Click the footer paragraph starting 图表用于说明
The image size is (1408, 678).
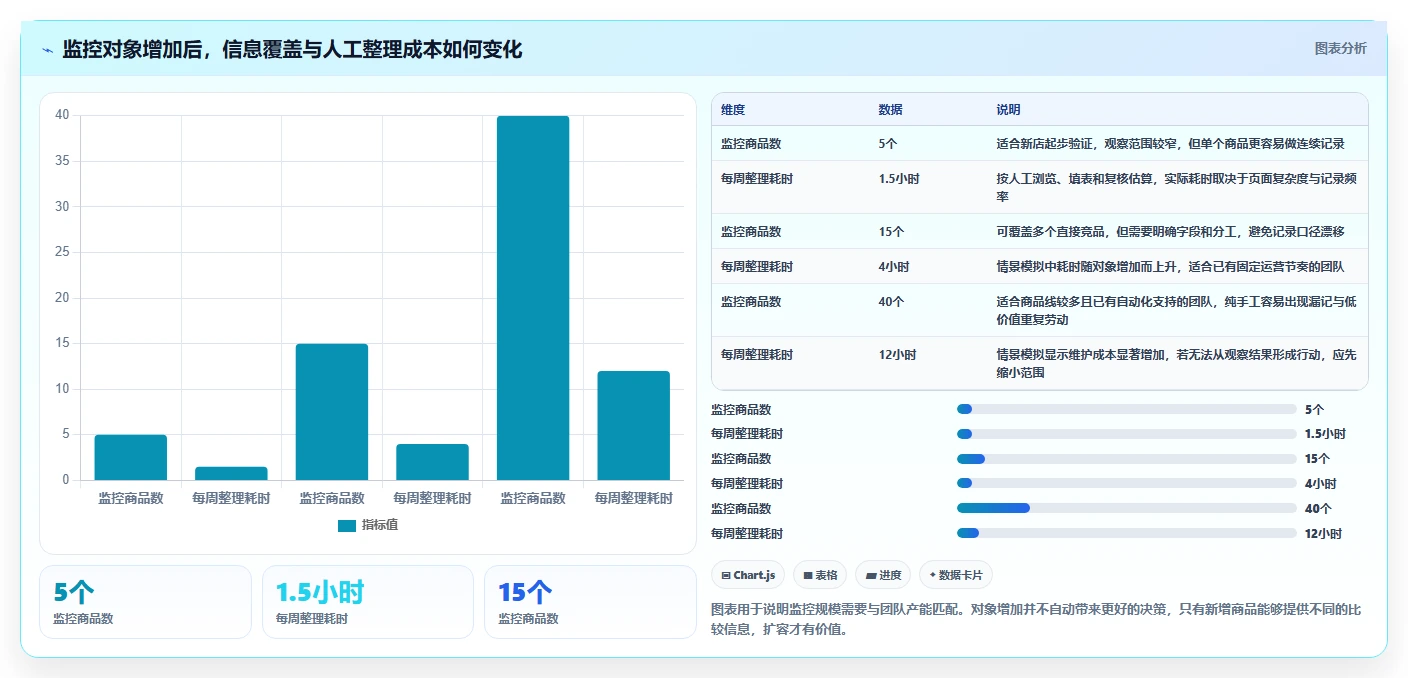[x=1035, y=620]
